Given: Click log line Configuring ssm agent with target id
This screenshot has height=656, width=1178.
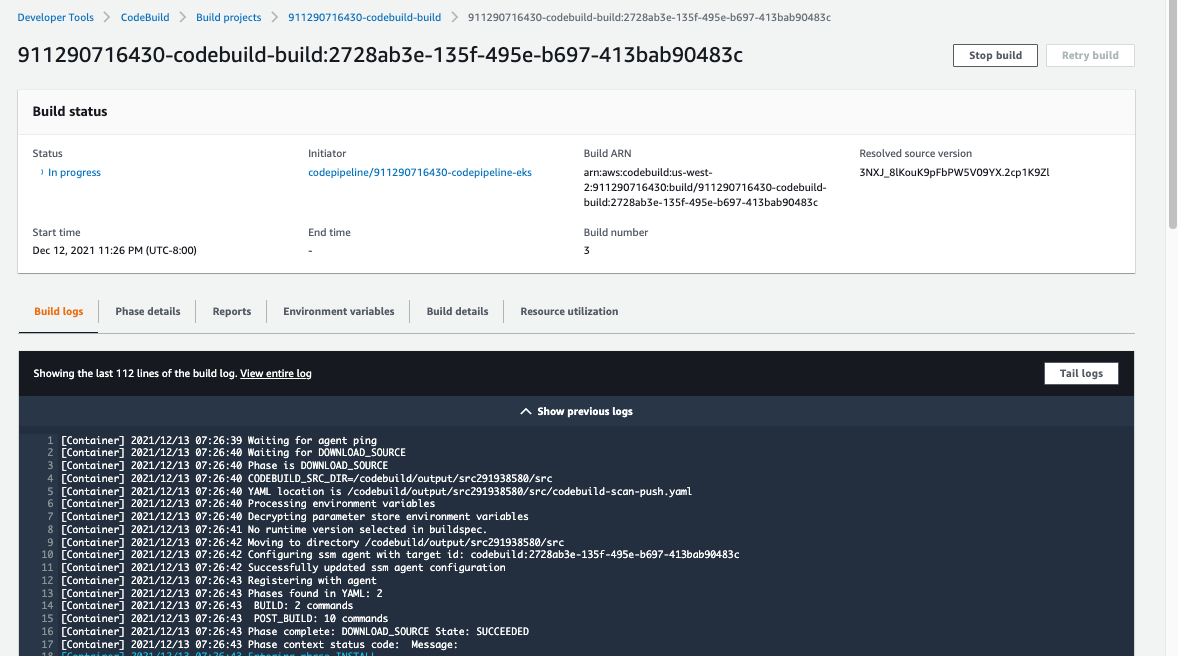Looking at the screenshot, I should [400, 555].
